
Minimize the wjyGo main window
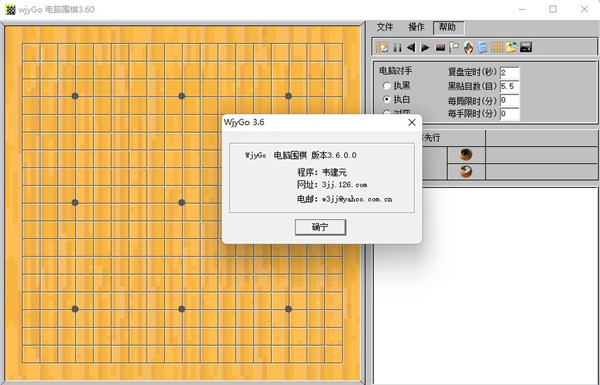click(522, 9)
